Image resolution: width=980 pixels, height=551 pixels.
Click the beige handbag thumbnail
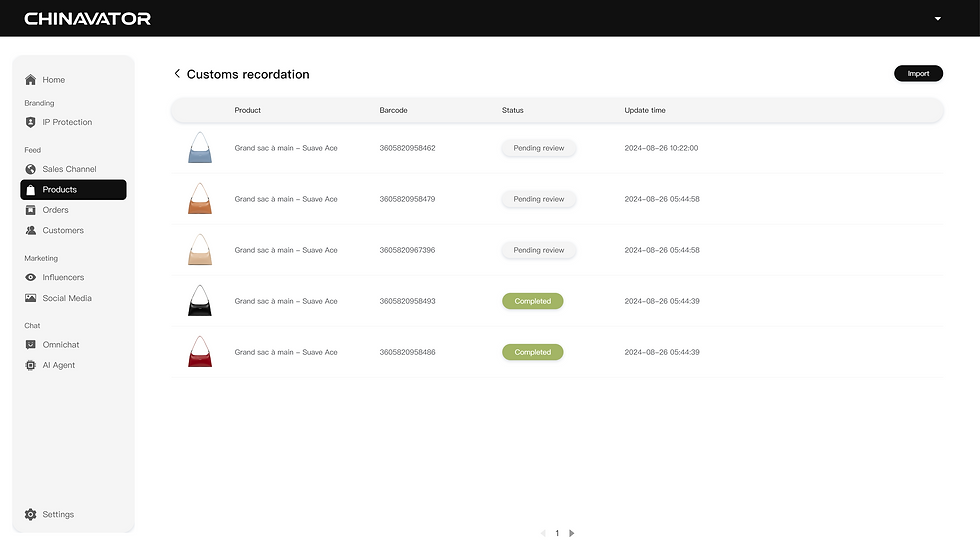pyautogui.click(x=200, y=250)
